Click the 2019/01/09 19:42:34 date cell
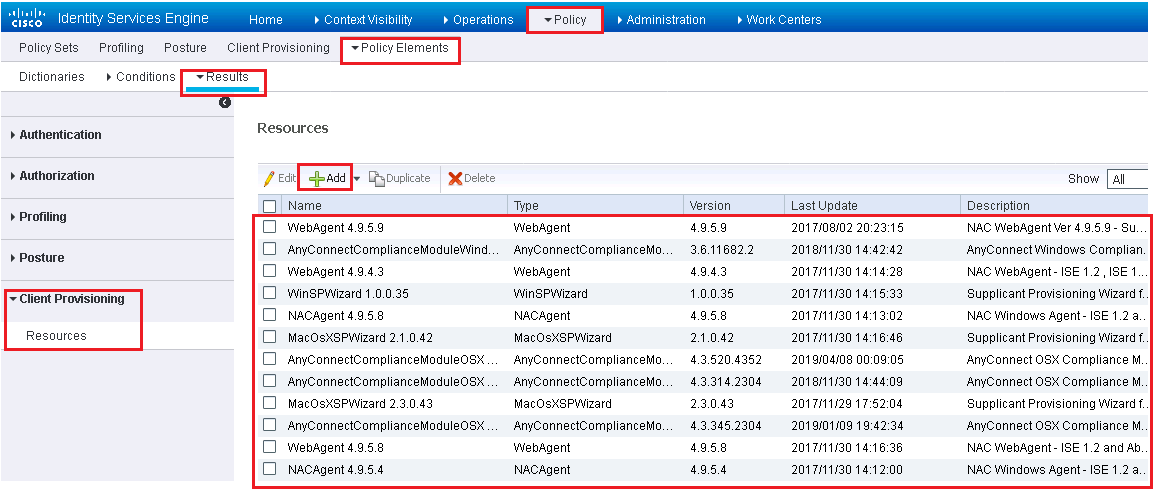The image size is (1160, 501). coord(847,426)
